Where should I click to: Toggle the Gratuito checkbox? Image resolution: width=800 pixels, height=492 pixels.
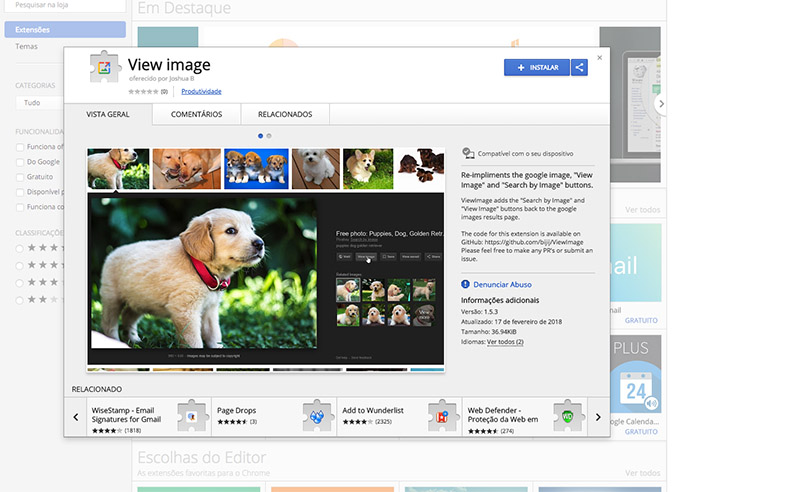click(x=20, y=177)
